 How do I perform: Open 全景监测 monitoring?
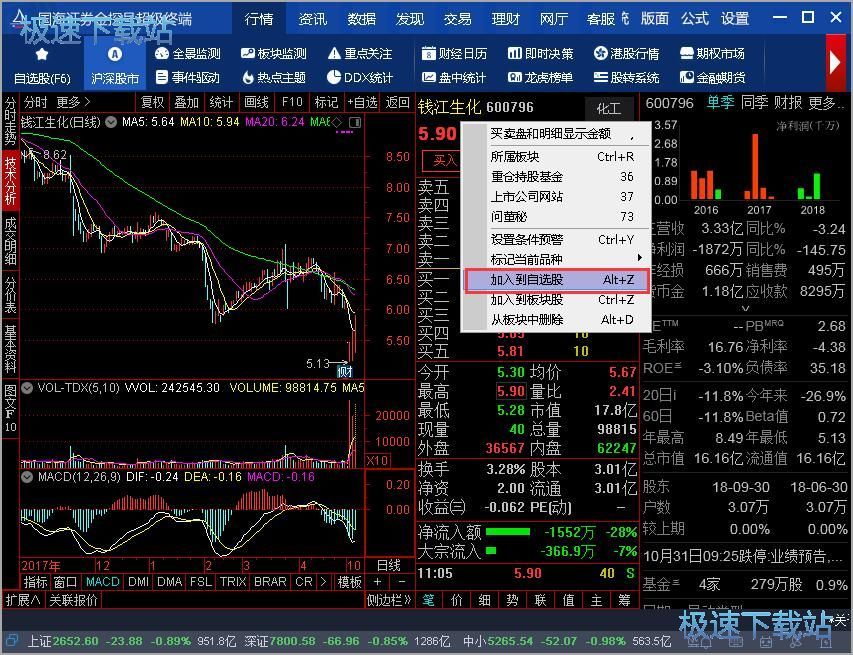pyautogui.click(x=187, y=53)
